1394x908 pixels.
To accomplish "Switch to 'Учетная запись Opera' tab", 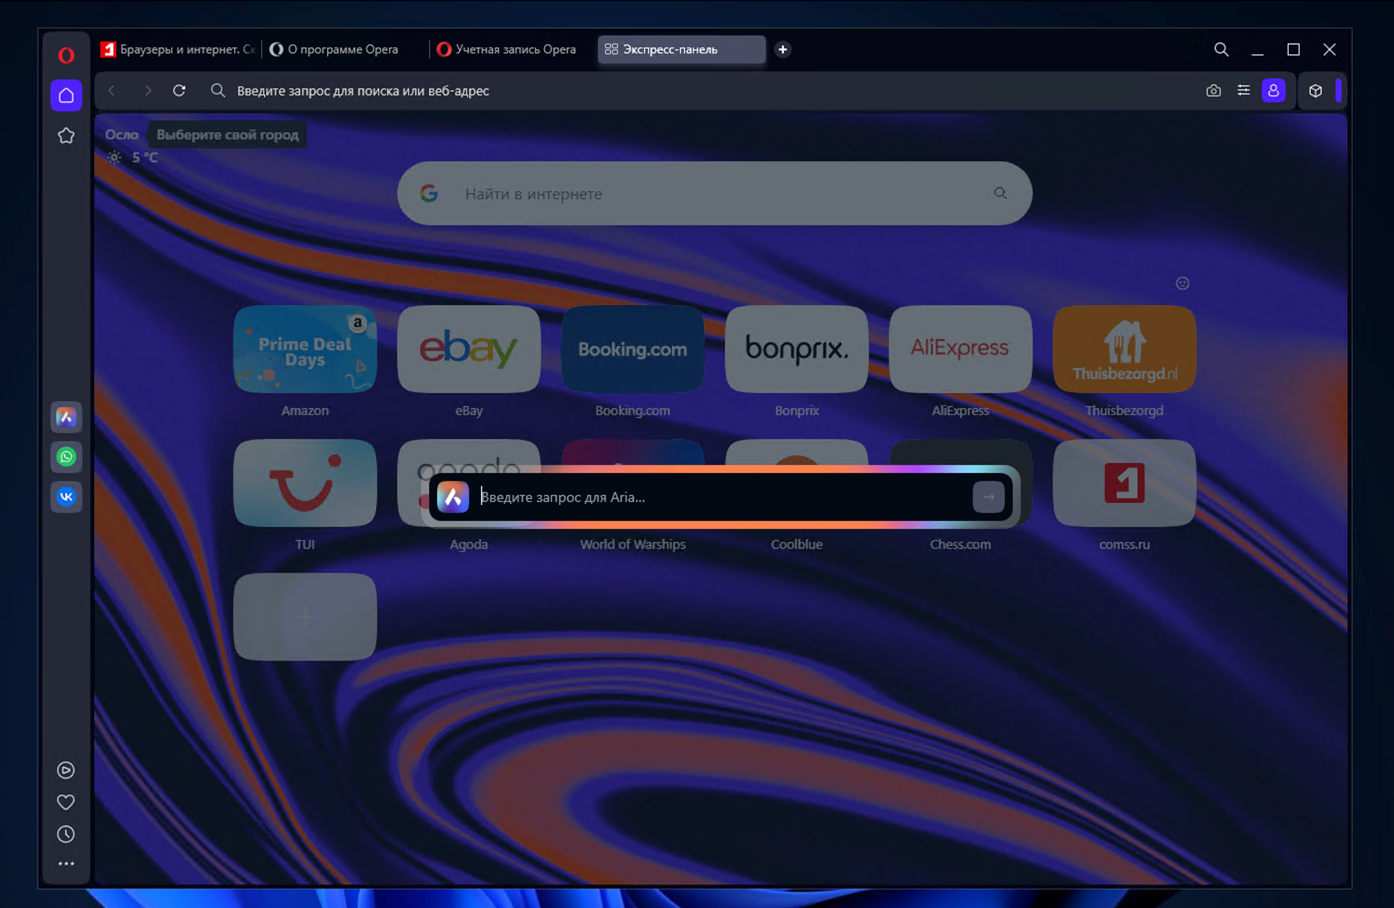I will click(514, 49).
